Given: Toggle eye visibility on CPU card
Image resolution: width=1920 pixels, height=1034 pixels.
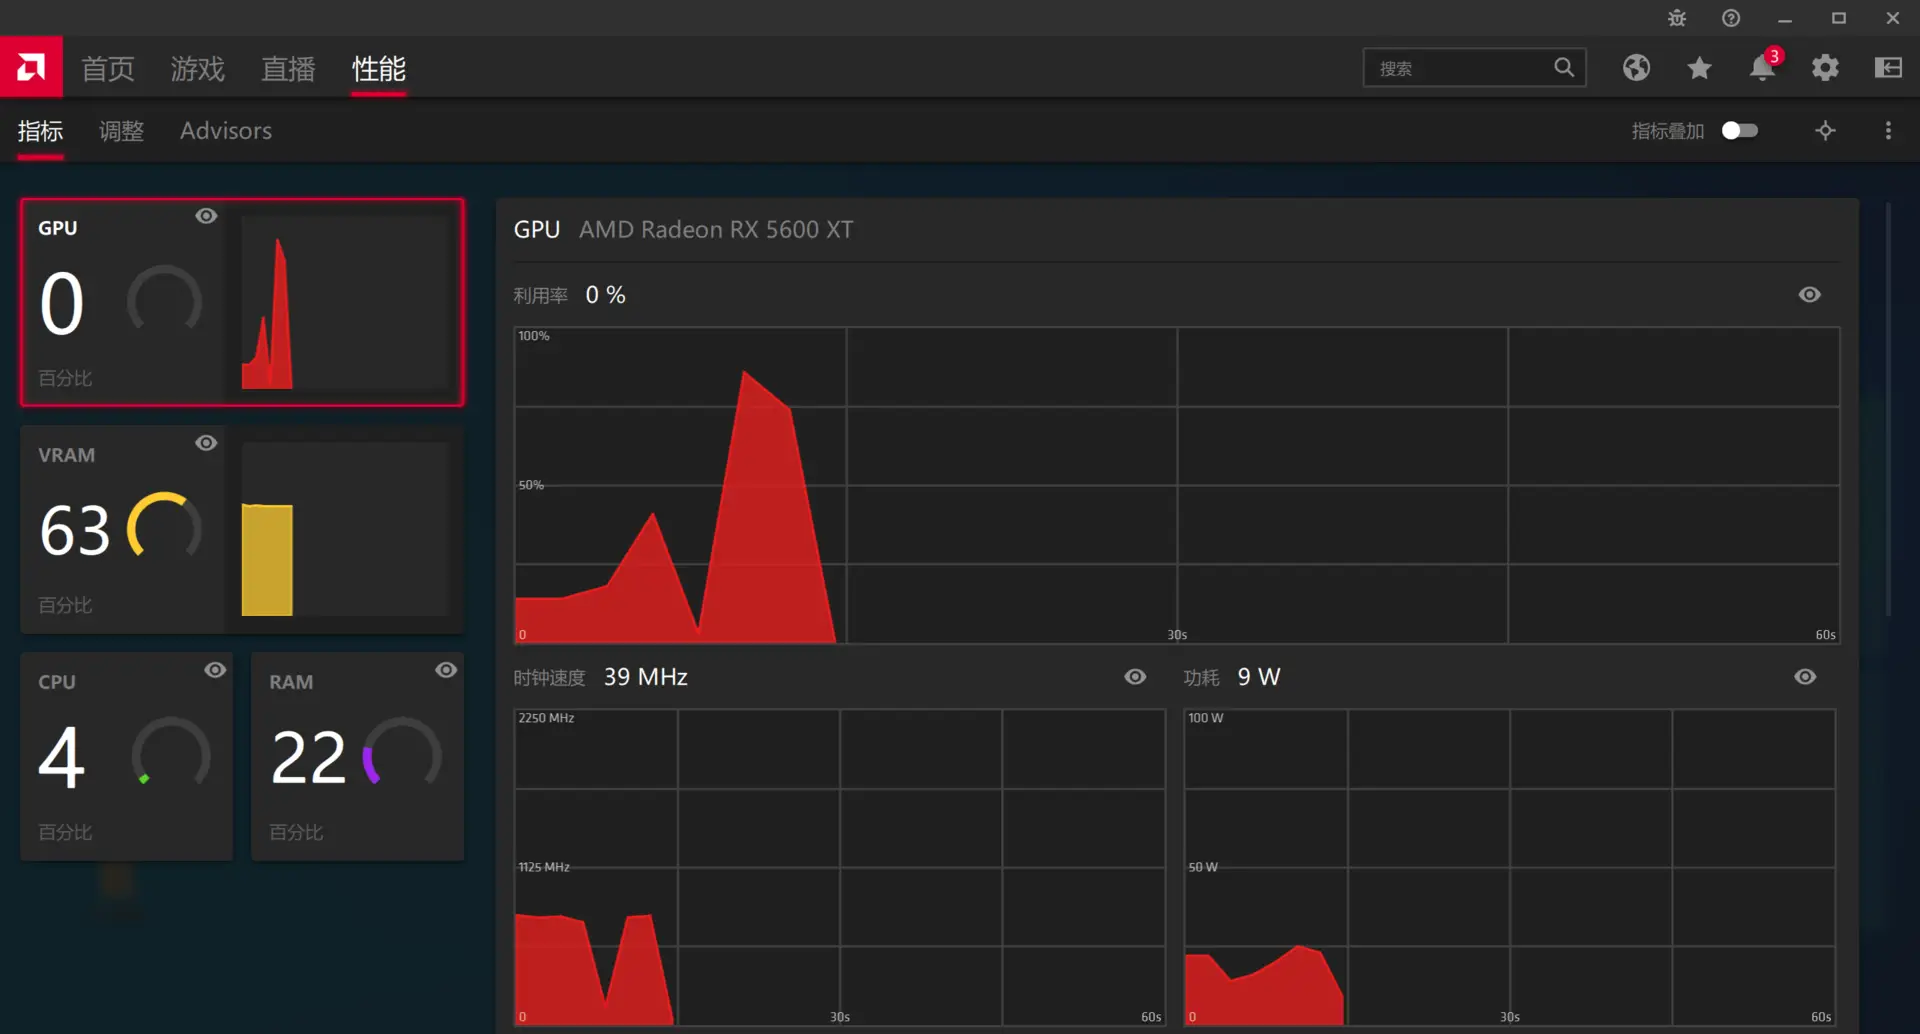Looking at the screenshot, I should point(215,670).
